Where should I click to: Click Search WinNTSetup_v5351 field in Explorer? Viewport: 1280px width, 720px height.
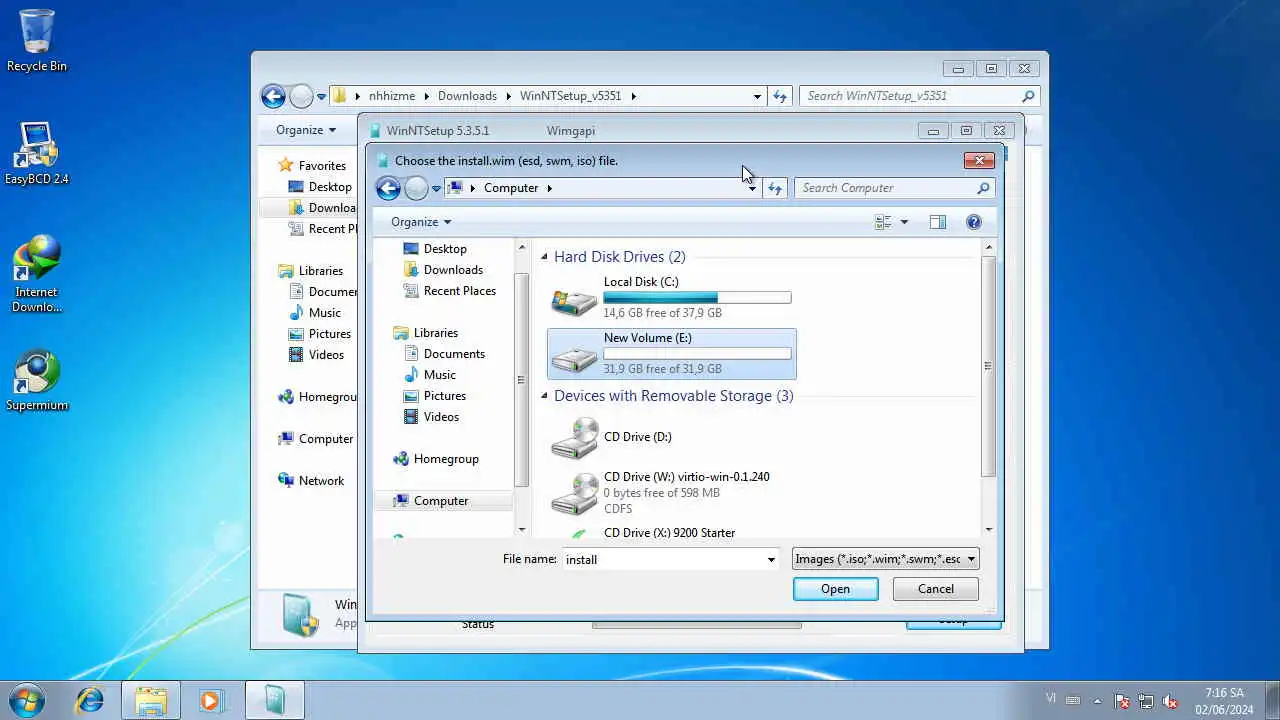pos(920,96)
